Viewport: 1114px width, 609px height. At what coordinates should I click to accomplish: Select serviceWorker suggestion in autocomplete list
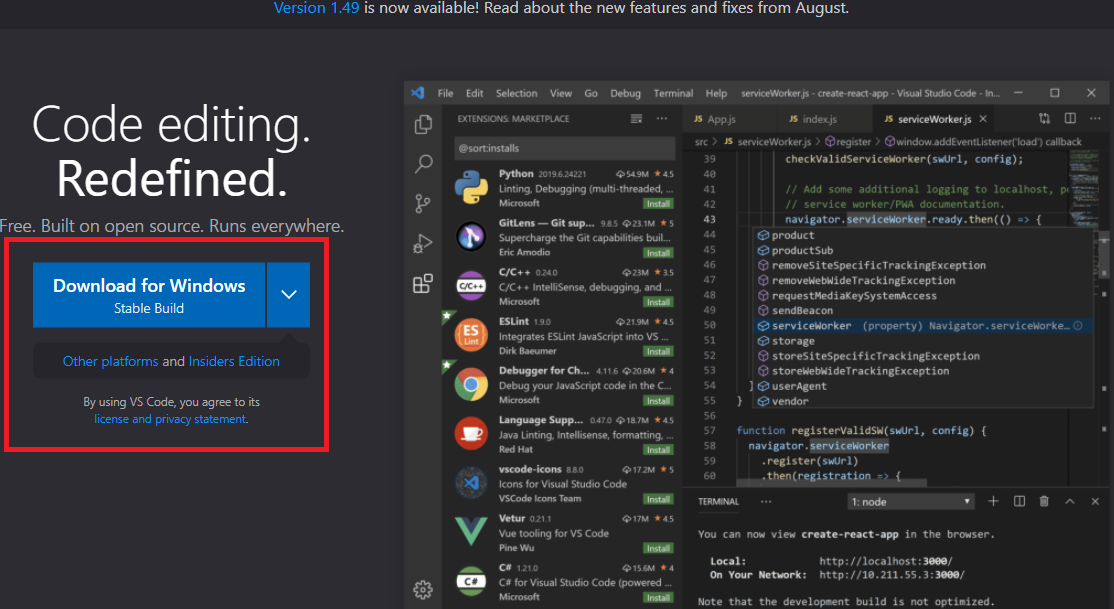point(923,325)
